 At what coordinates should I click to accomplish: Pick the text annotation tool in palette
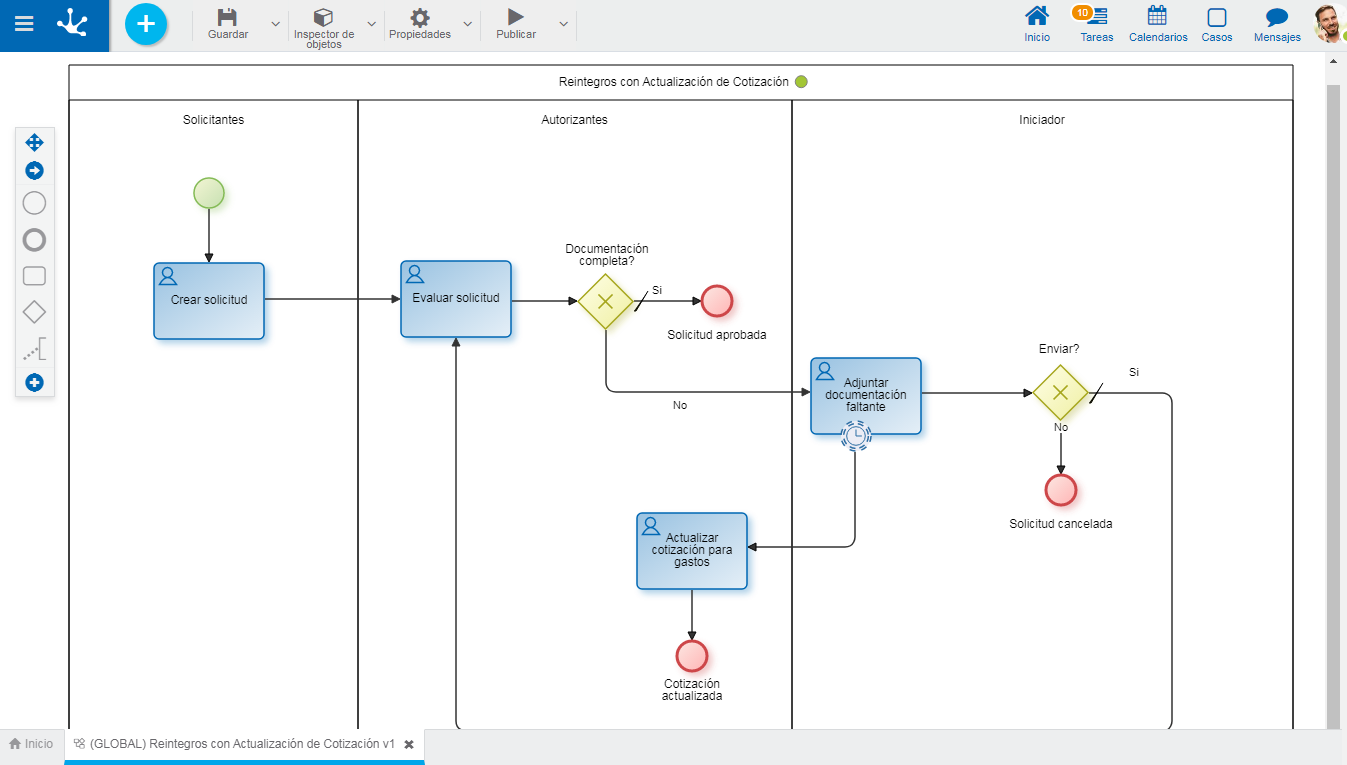(34, 349)
